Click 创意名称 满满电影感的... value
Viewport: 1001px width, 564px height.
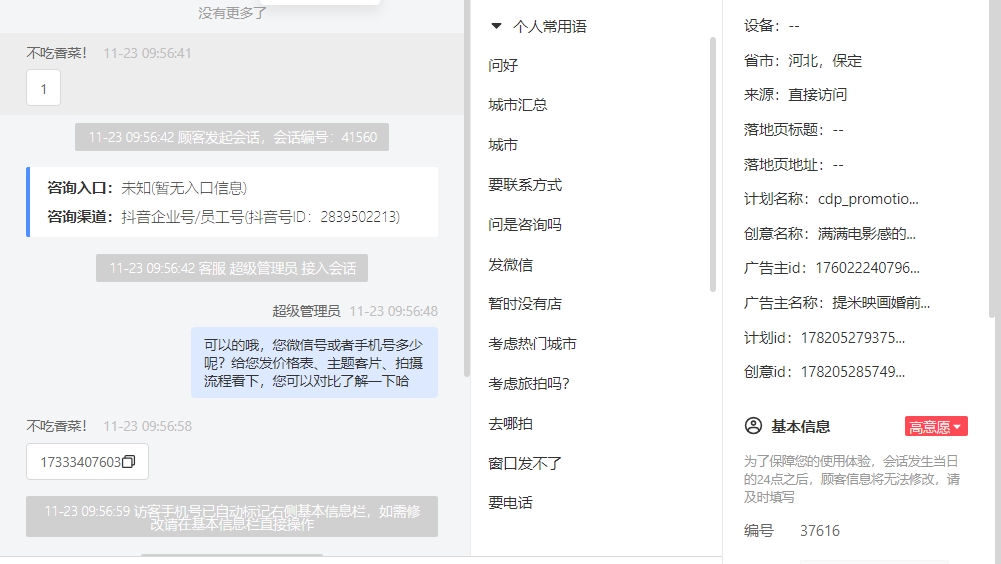867,234
